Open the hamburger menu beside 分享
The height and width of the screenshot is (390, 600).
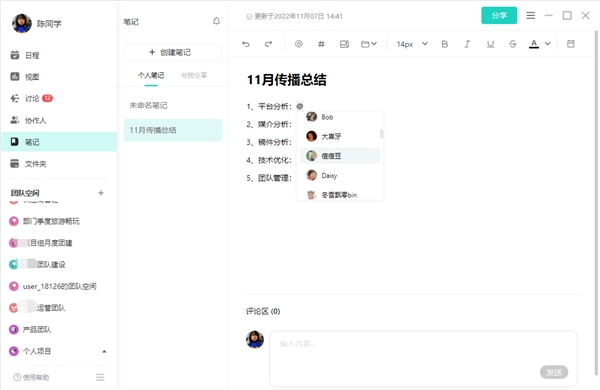pos(530,15)
